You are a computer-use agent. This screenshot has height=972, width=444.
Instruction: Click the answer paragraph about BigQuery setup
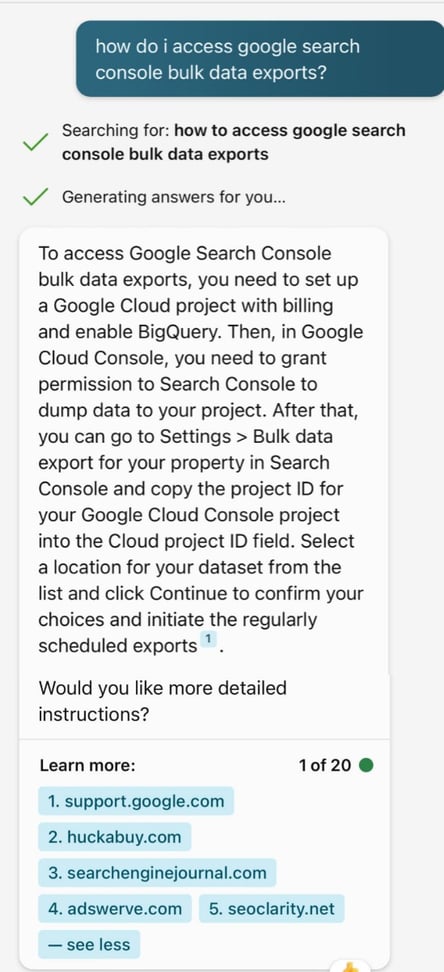point(200,449)
